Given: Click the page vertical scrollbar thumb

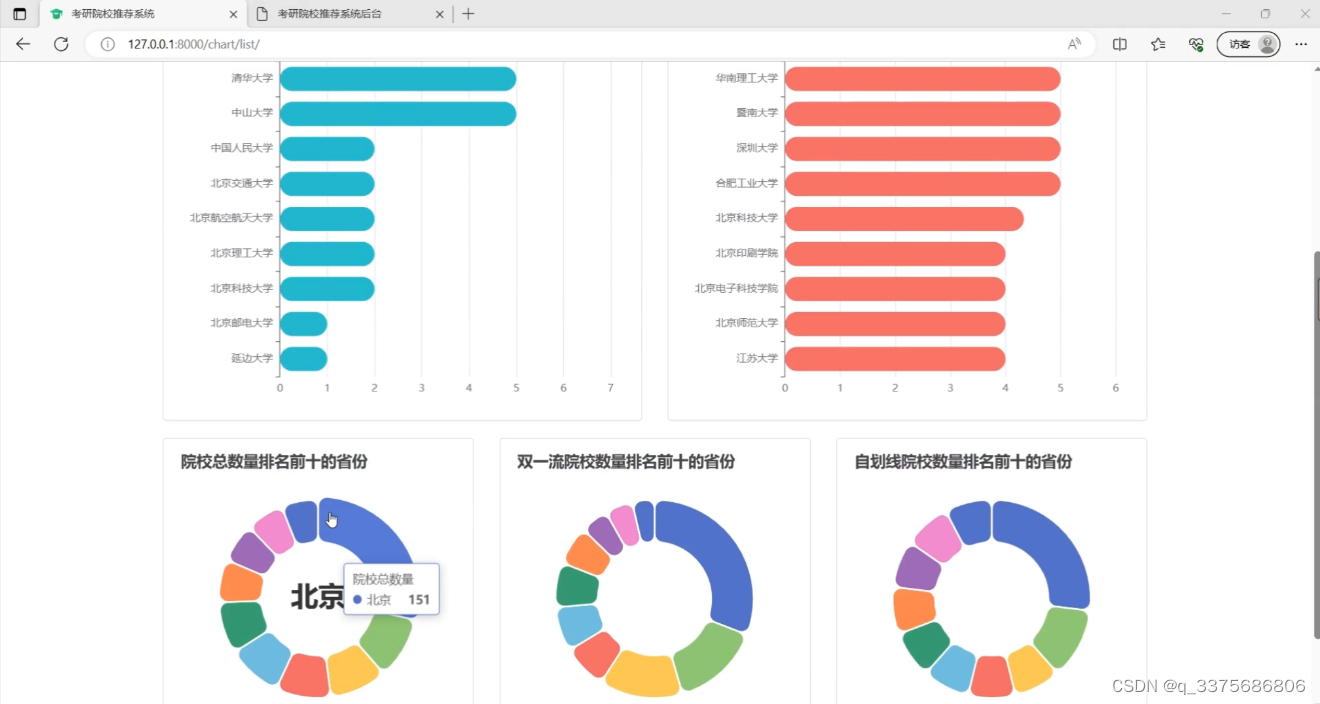Looking at the screenshot, I should coord(1315,445).
